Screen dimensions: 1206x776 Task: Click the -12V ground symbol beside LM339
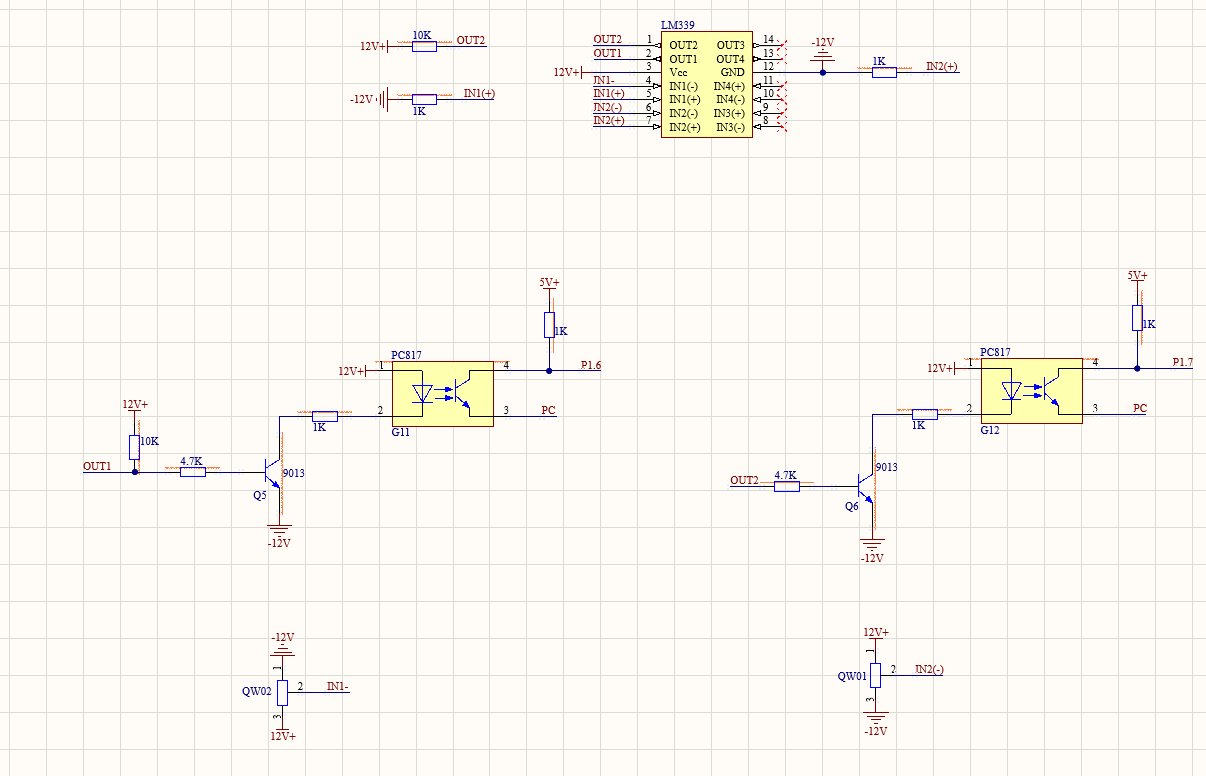(x=822, y=51)
